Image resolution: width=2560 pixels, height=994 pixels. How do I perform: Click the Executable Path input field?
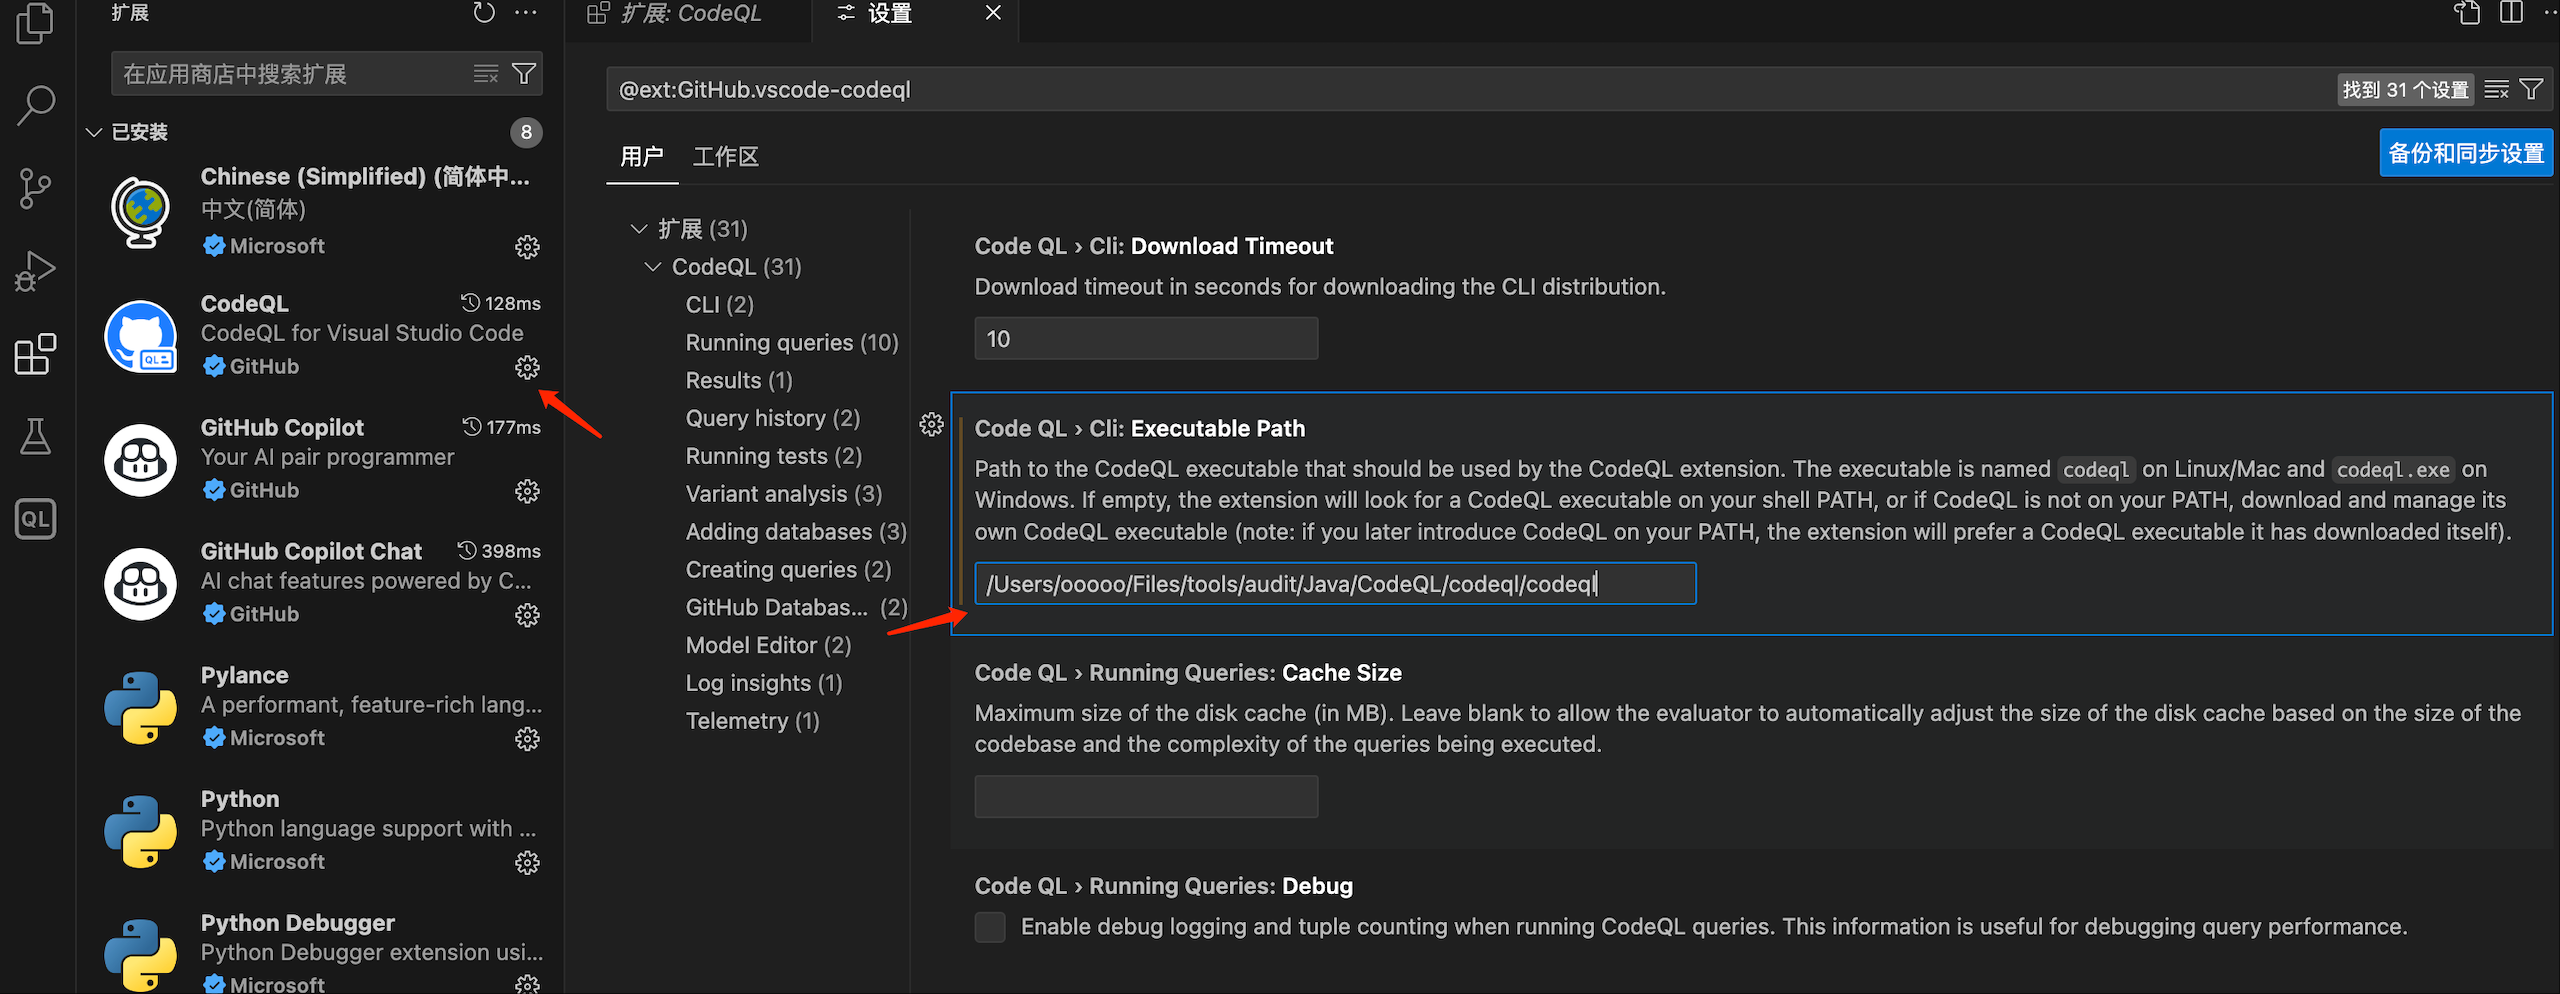(x=1334, y=584)
